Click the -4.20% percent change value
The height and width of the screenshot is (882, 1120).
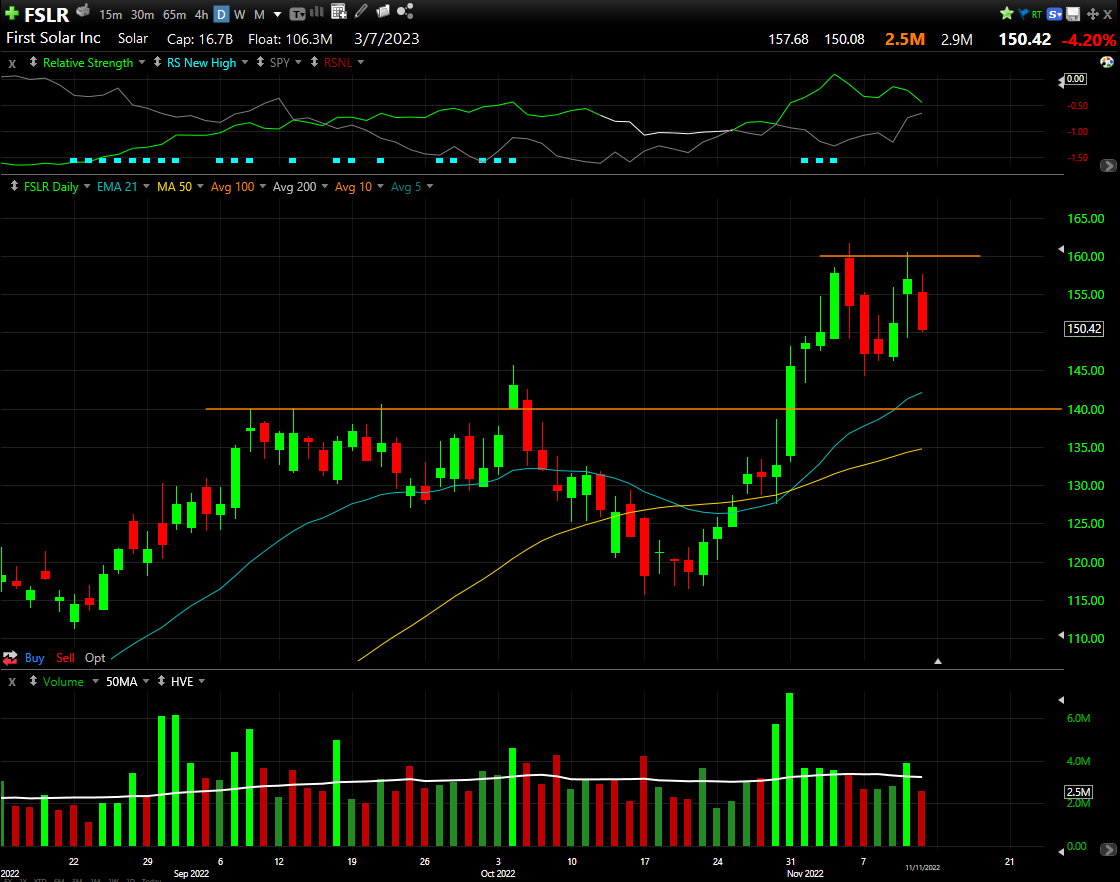[1089, 40]
